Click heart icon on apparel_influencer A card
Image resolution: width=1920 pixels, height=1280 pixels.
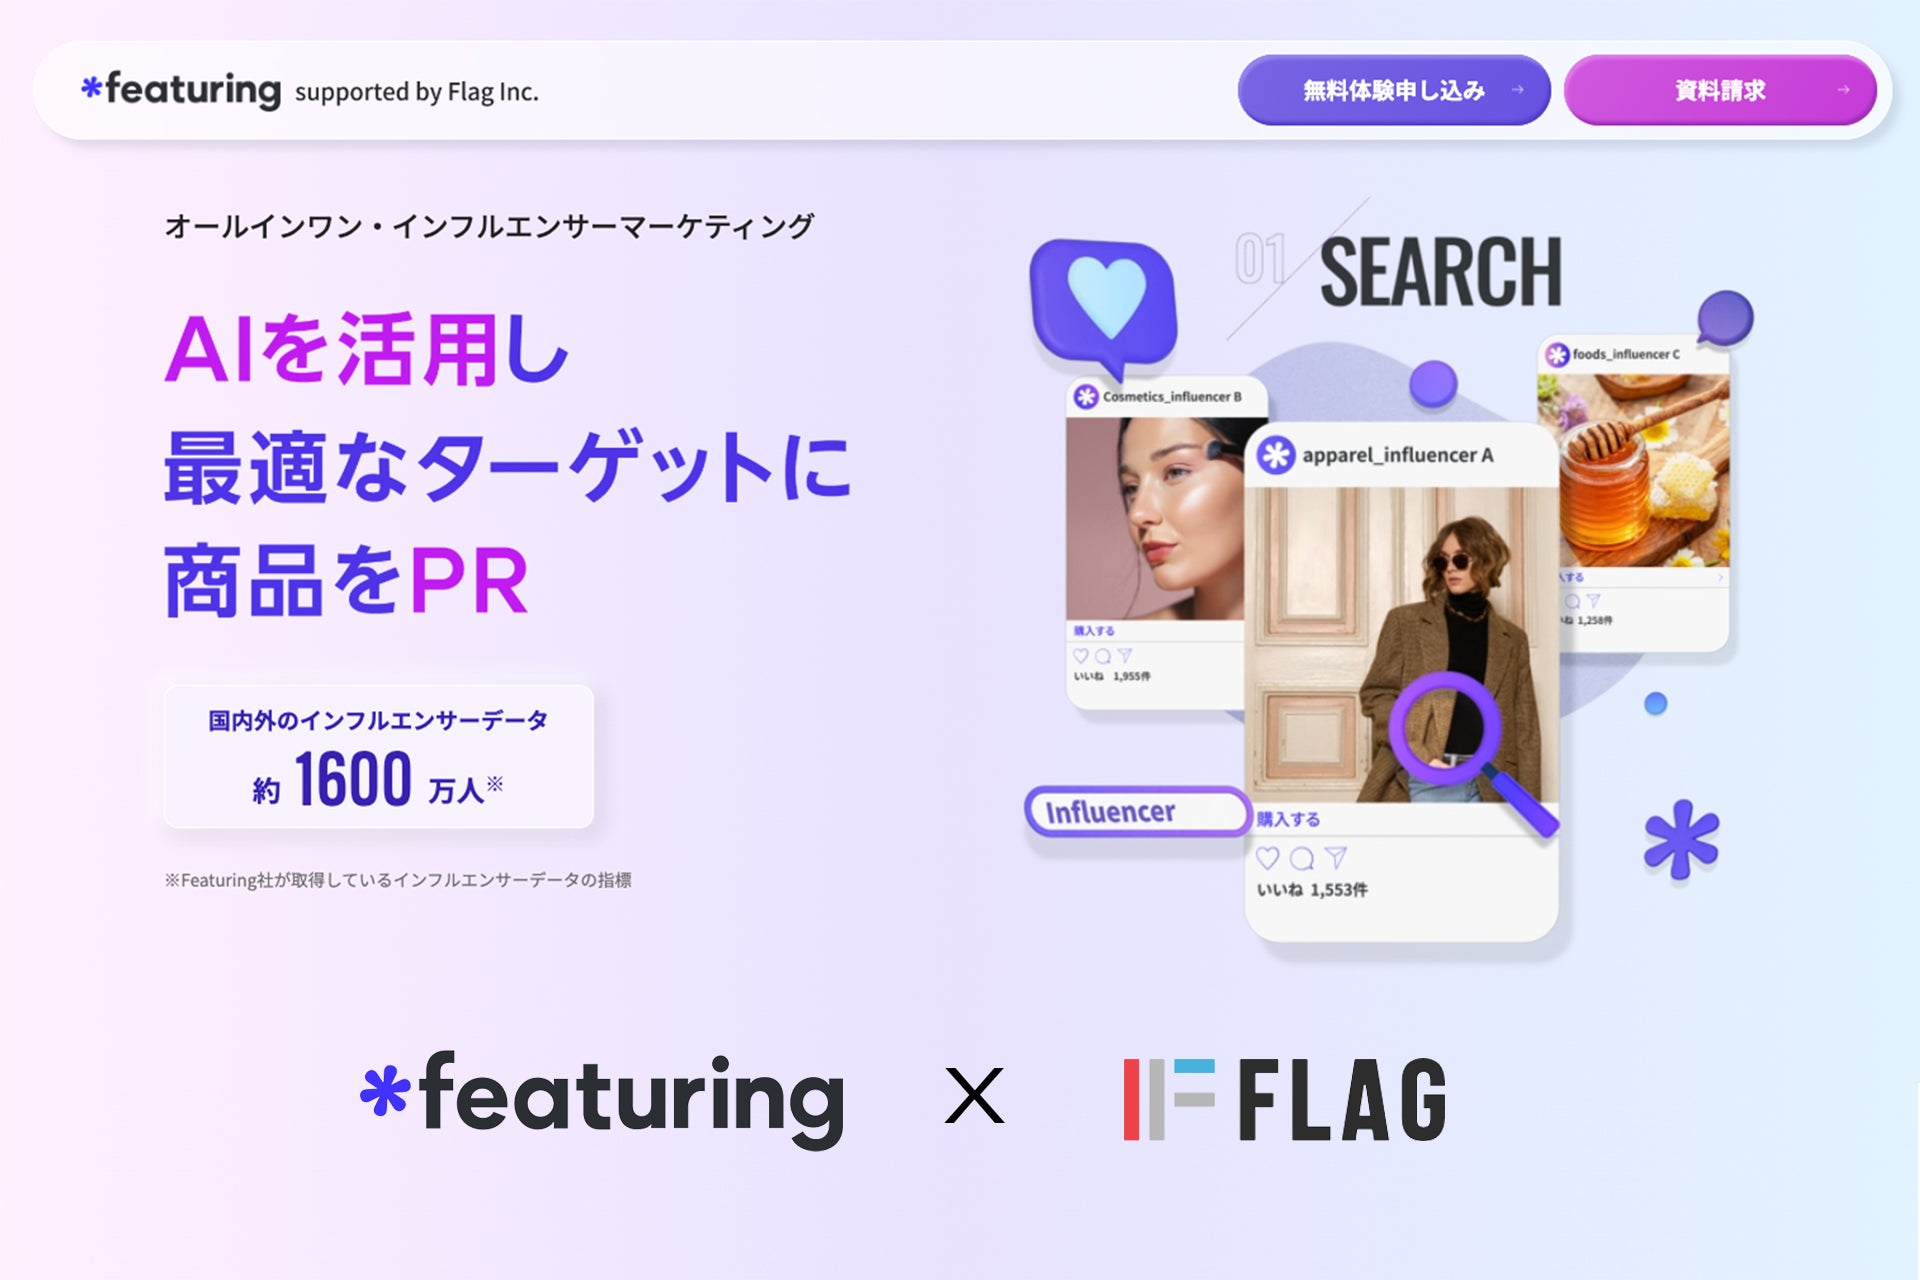1268,858
